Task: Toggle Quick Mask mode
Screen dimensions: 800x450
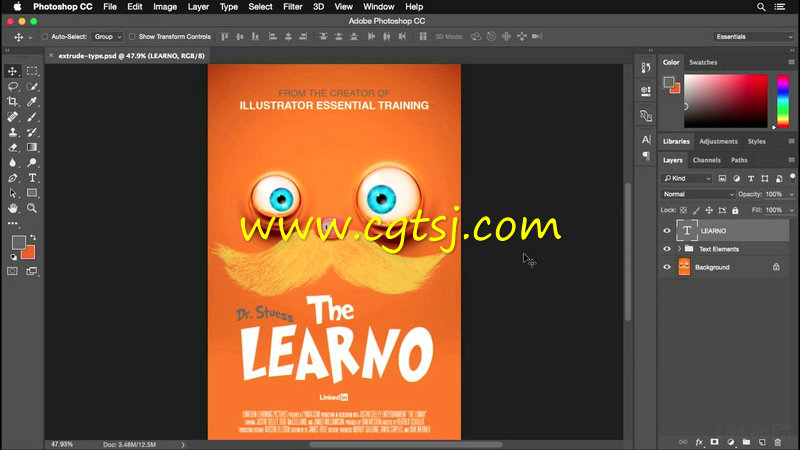Action: point(13,271)
